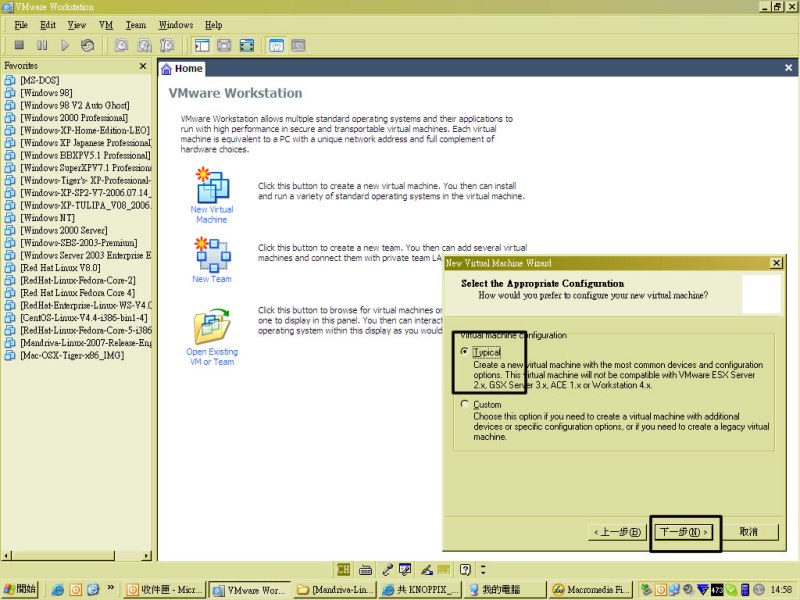This screenshot has height=600, width=800.
Task: Select the Typical configuration radio button
Action: click(x=464, y=352)
